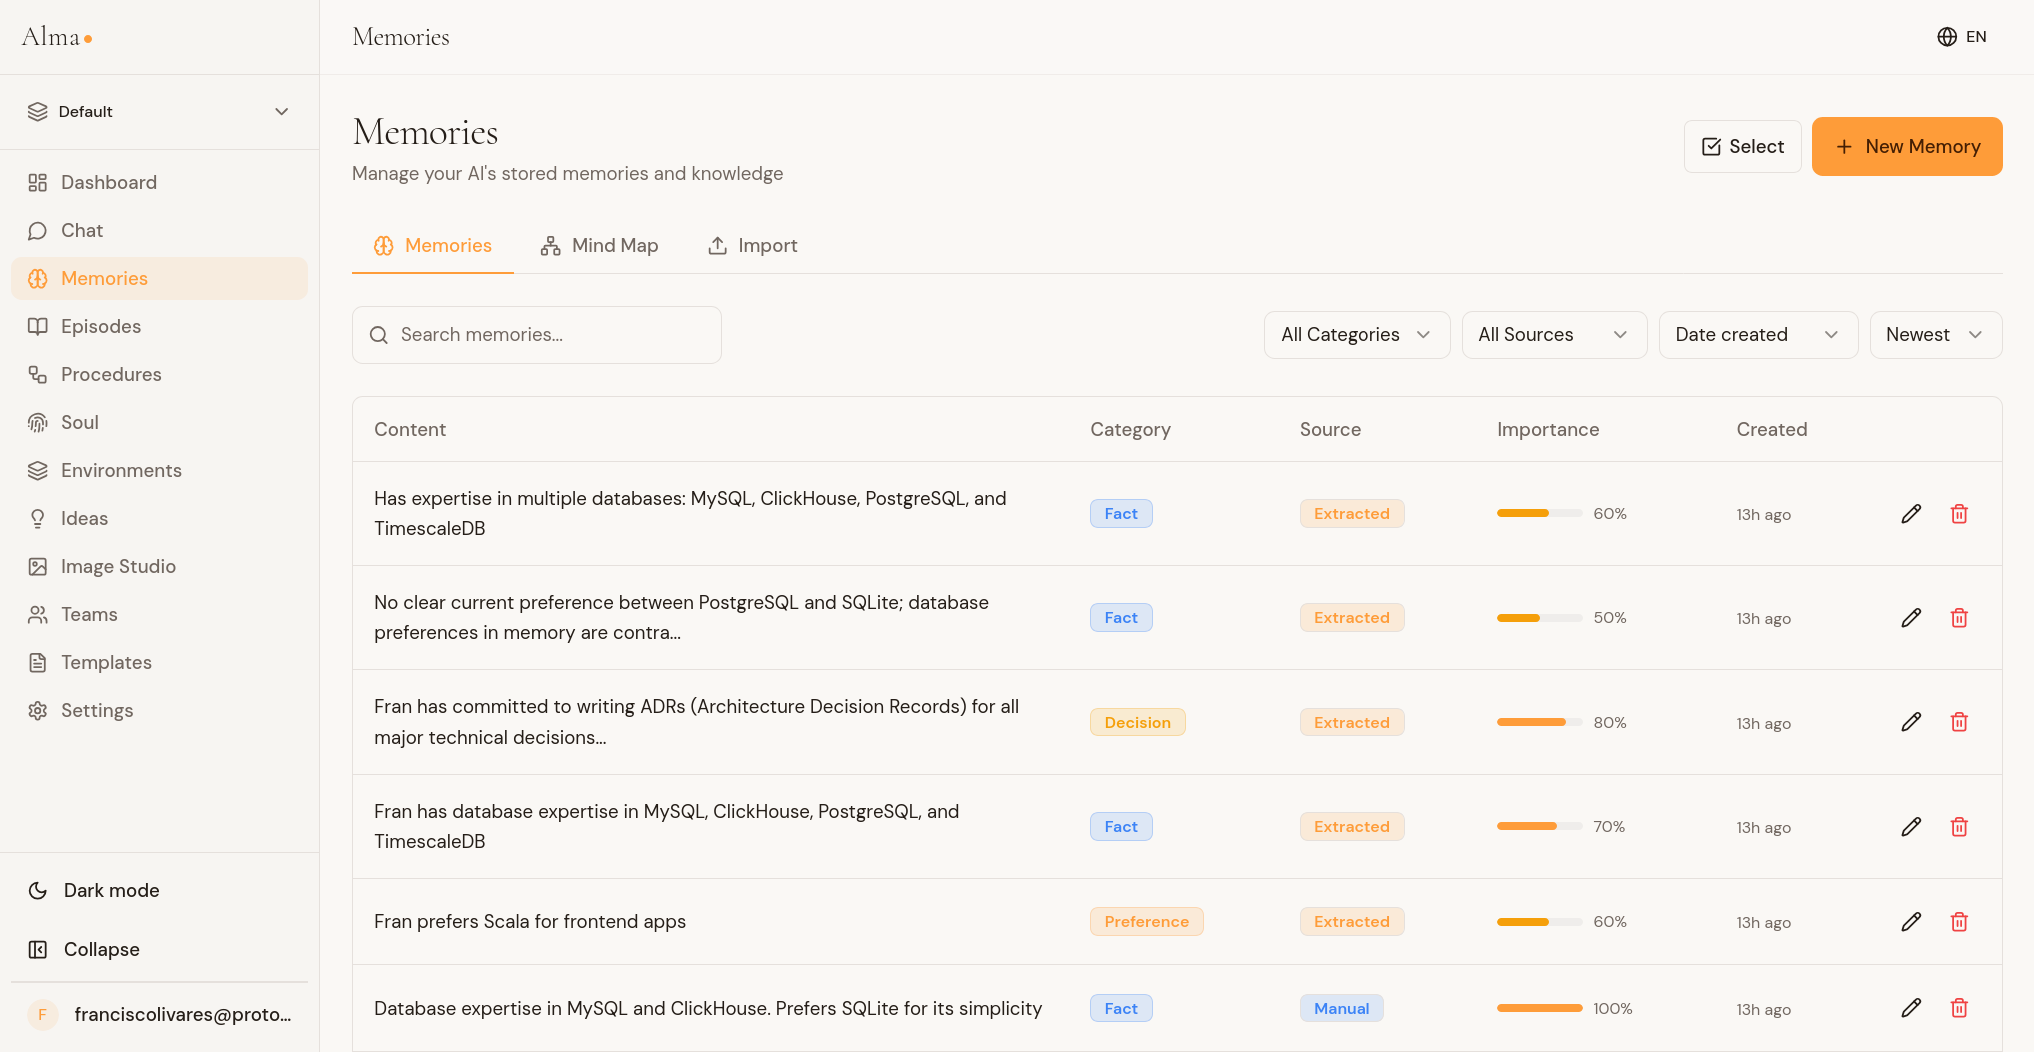Edit the 'No clear current preference' memory
The width and height of the screenshot is (2034, 1052).
click(1911, 618)
